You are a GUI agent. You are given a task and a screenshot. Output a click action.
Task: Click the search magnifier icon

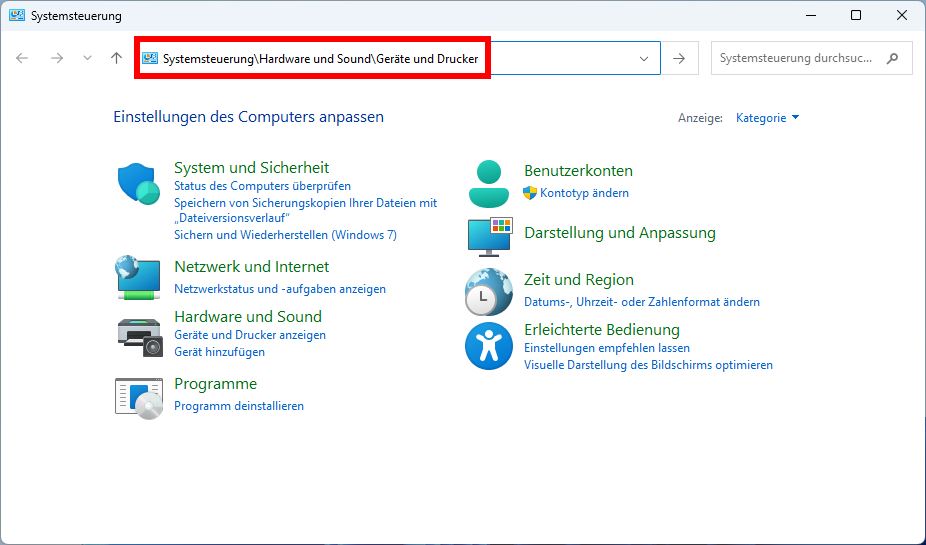892,58
